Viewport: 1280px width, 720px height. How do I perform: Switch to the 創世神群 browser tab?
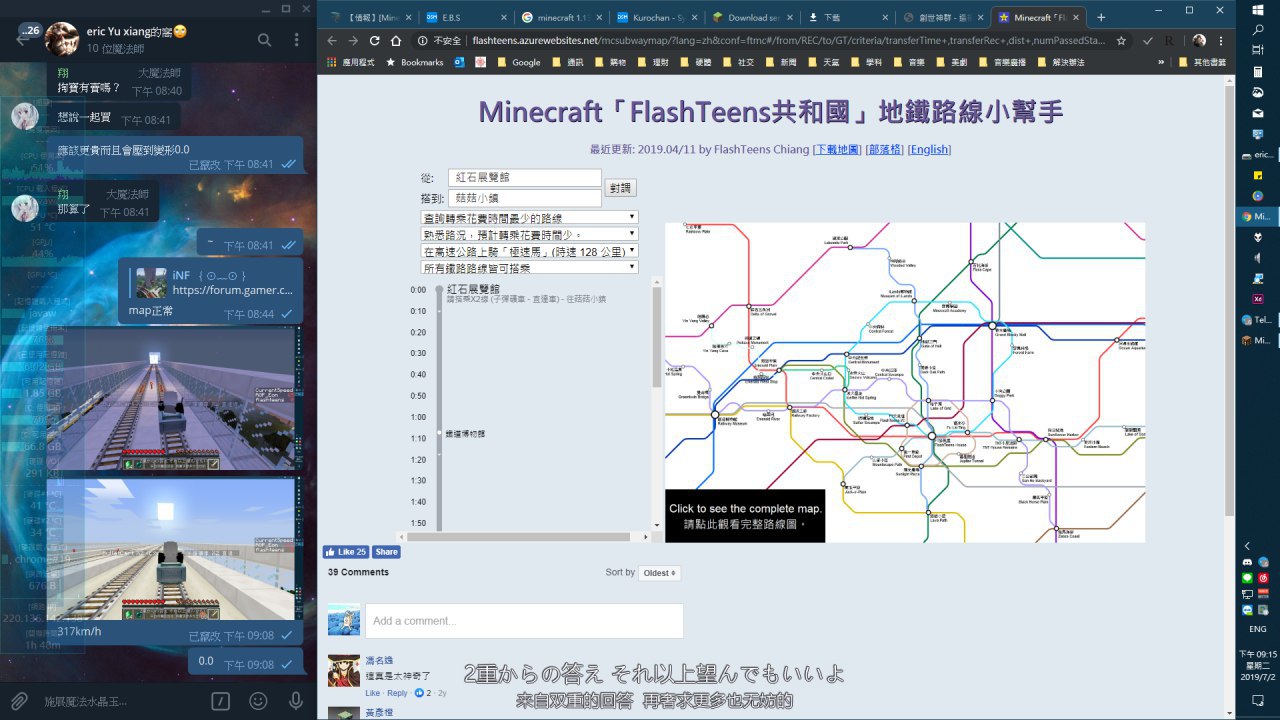pyautogui.click(x=943, y=17)
